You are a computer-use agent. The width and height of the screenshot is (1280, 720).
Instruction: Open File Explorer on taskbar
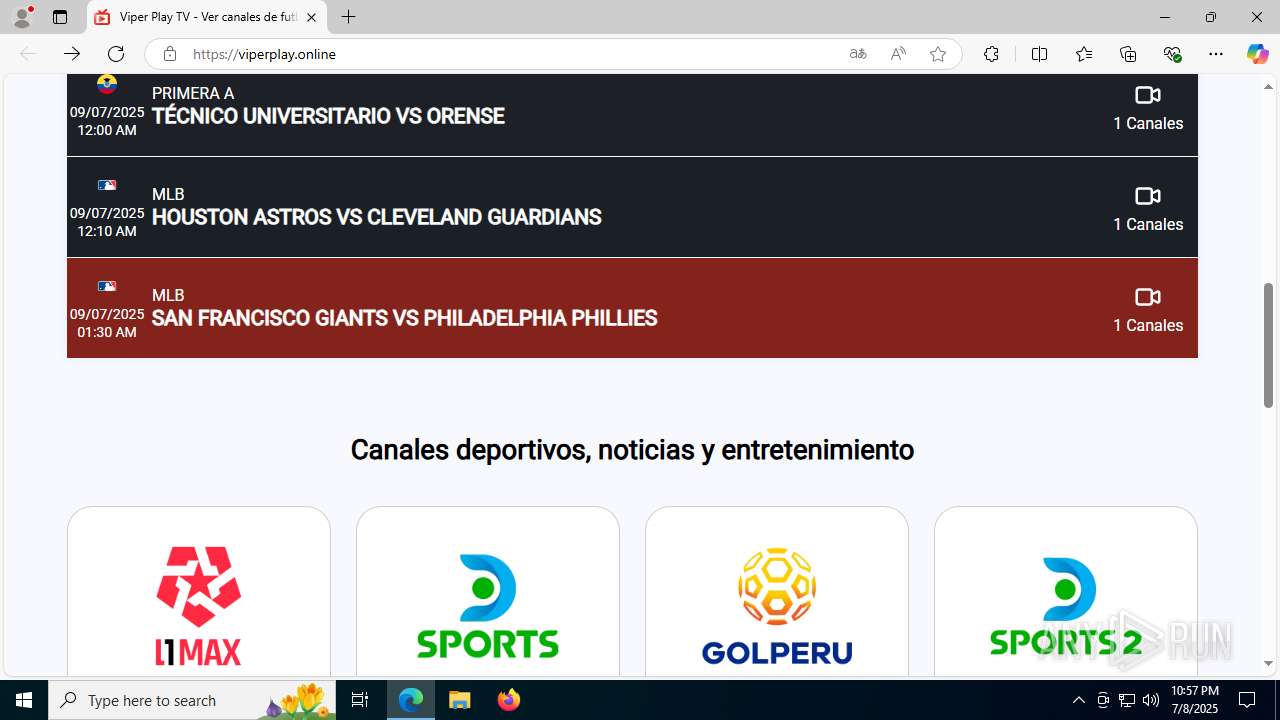(x=460, y=700)
